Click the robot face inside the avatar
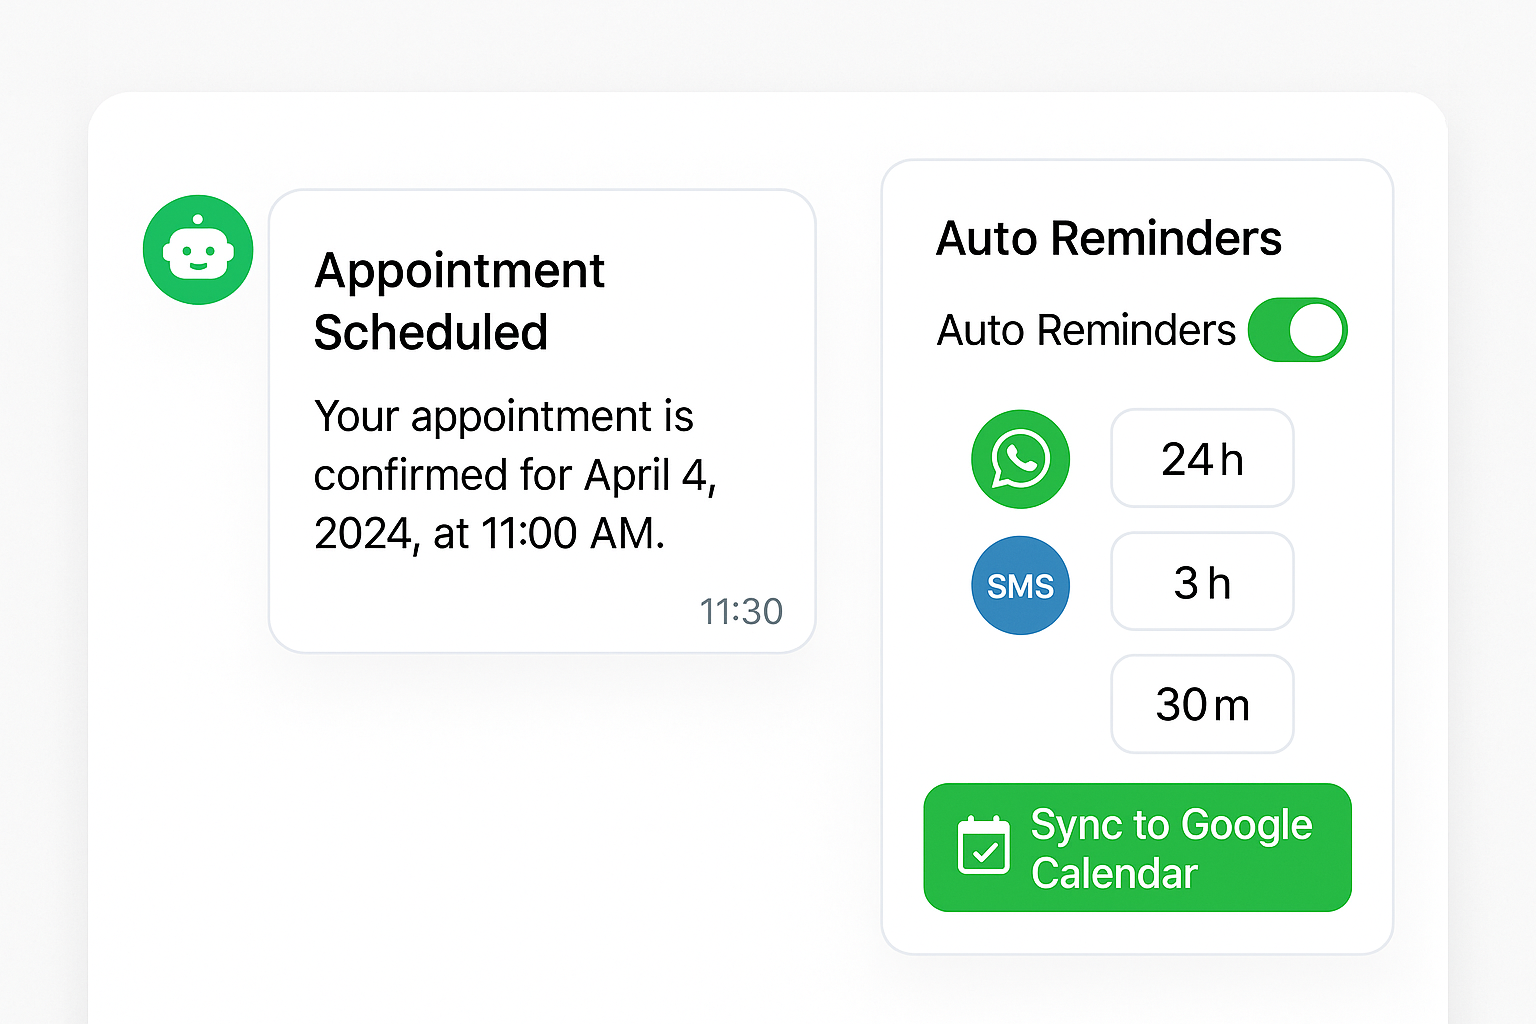This screenshot has height=1024, width=1536. (198, 253)
